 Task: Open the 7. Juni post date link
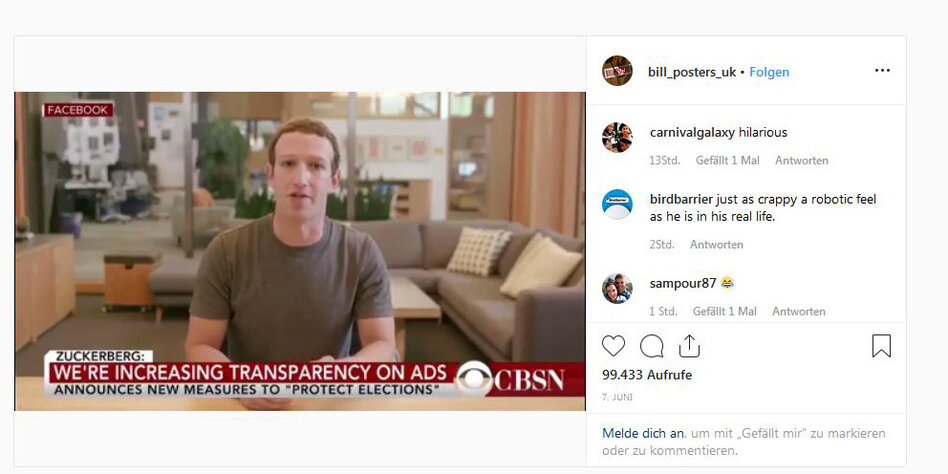point(615,397)
